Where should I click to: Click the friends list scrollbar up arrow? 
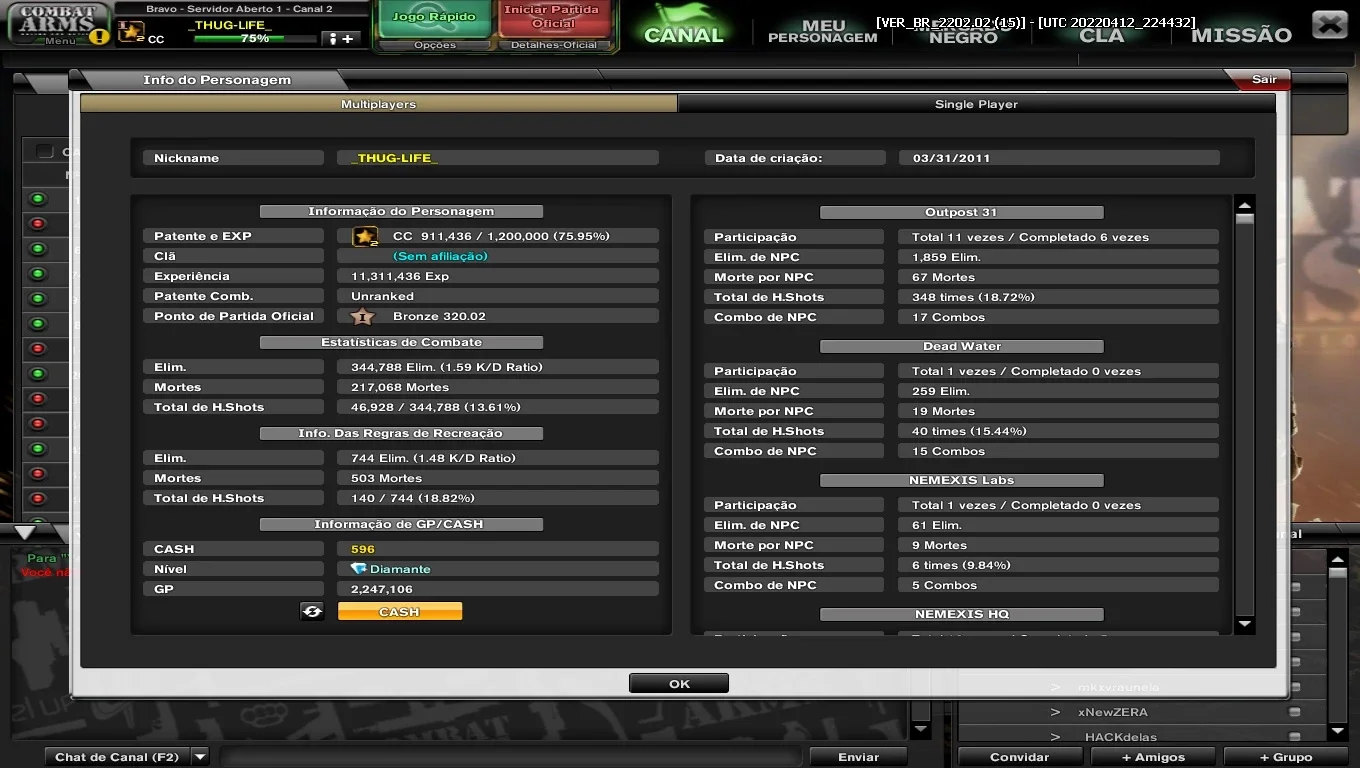click(x=1338, y=560)
